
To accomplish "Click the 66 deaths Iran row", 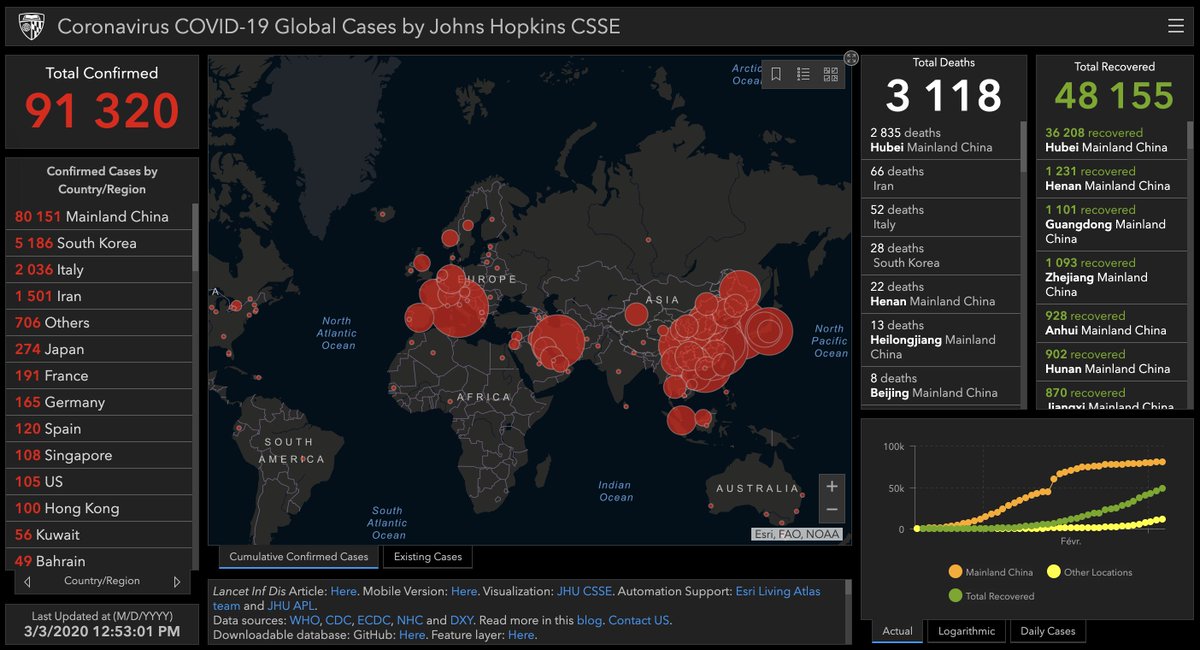I will pos(941,179).
